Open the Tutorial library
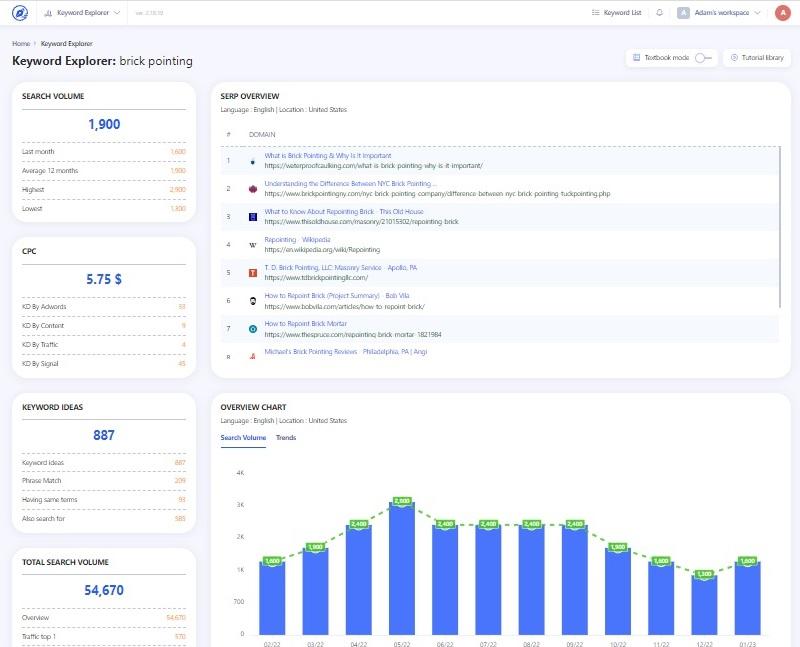 coord(757,58)
